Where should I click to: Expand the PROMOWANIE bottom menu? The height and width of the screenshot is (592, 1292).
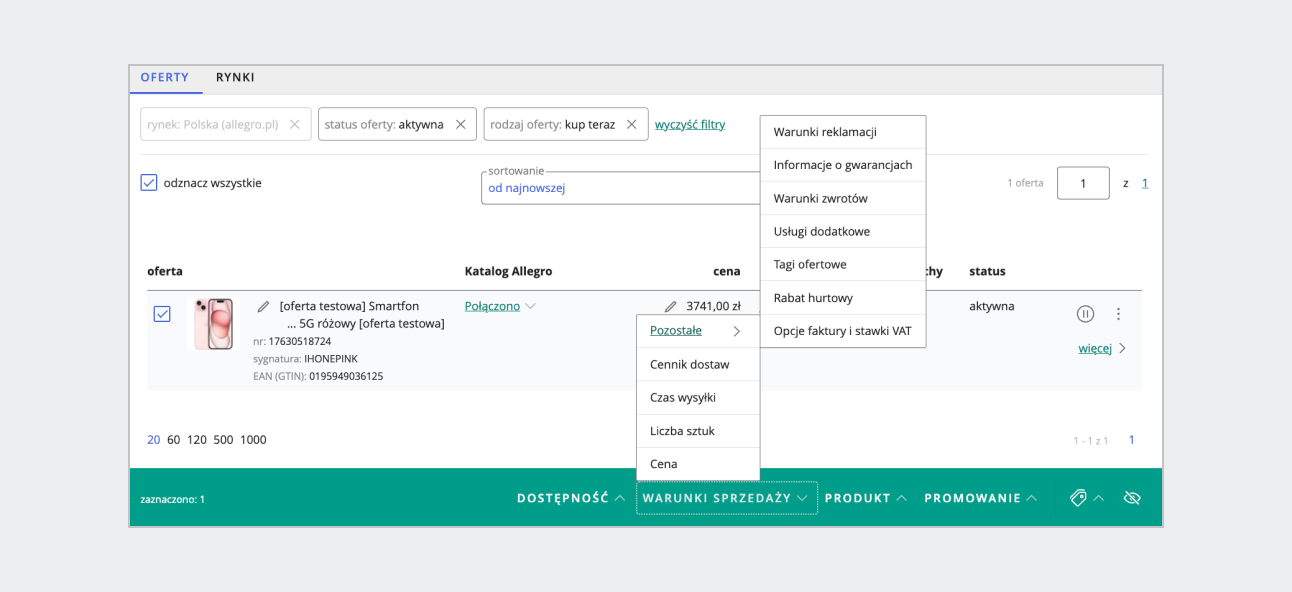pos(980,498)
